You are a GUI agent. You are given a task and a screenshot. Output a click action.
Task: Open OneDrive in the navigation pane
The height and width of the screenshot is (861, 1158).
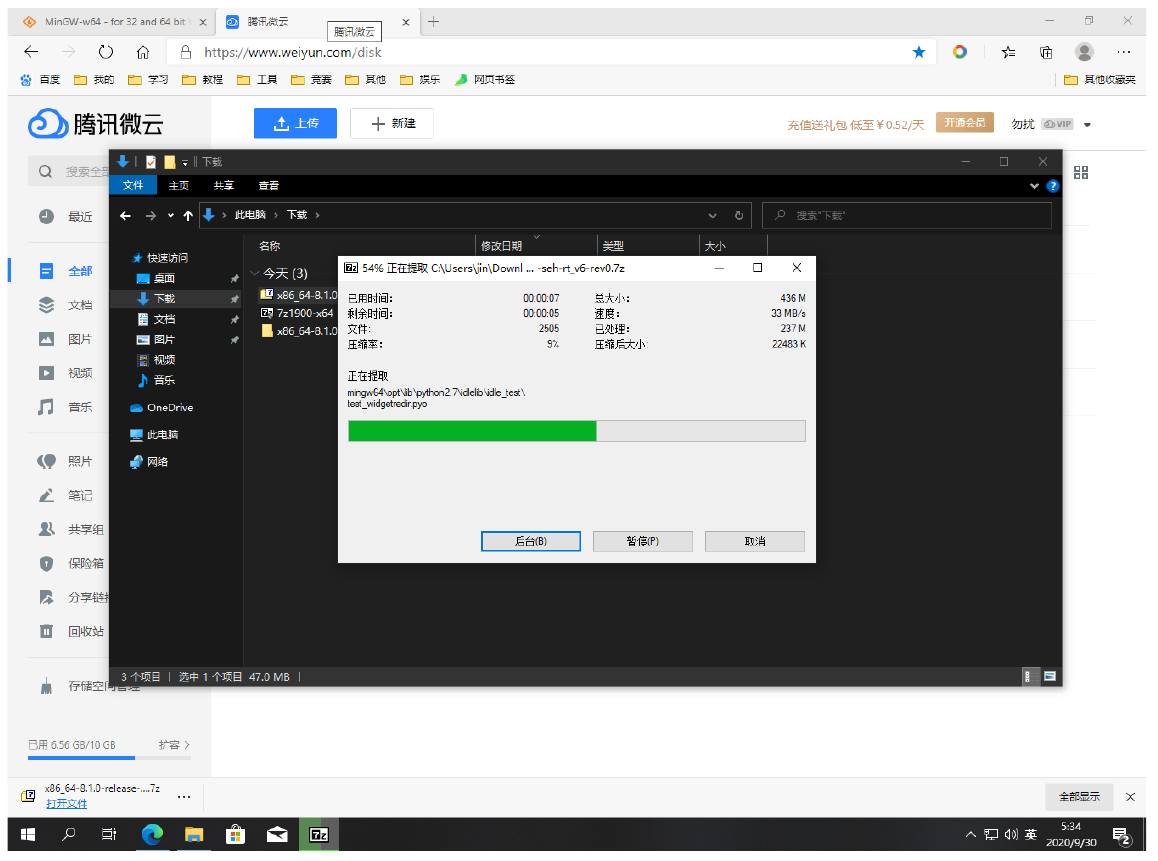pos(169,407)
